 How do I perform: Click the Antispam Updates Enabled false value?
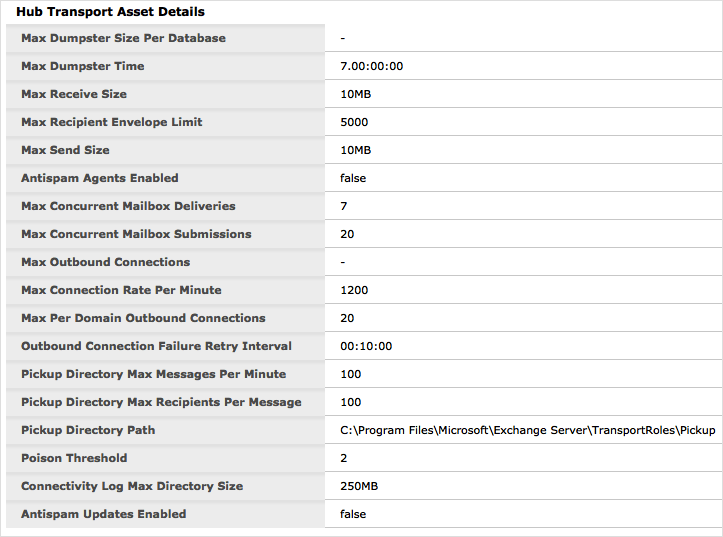353,514
